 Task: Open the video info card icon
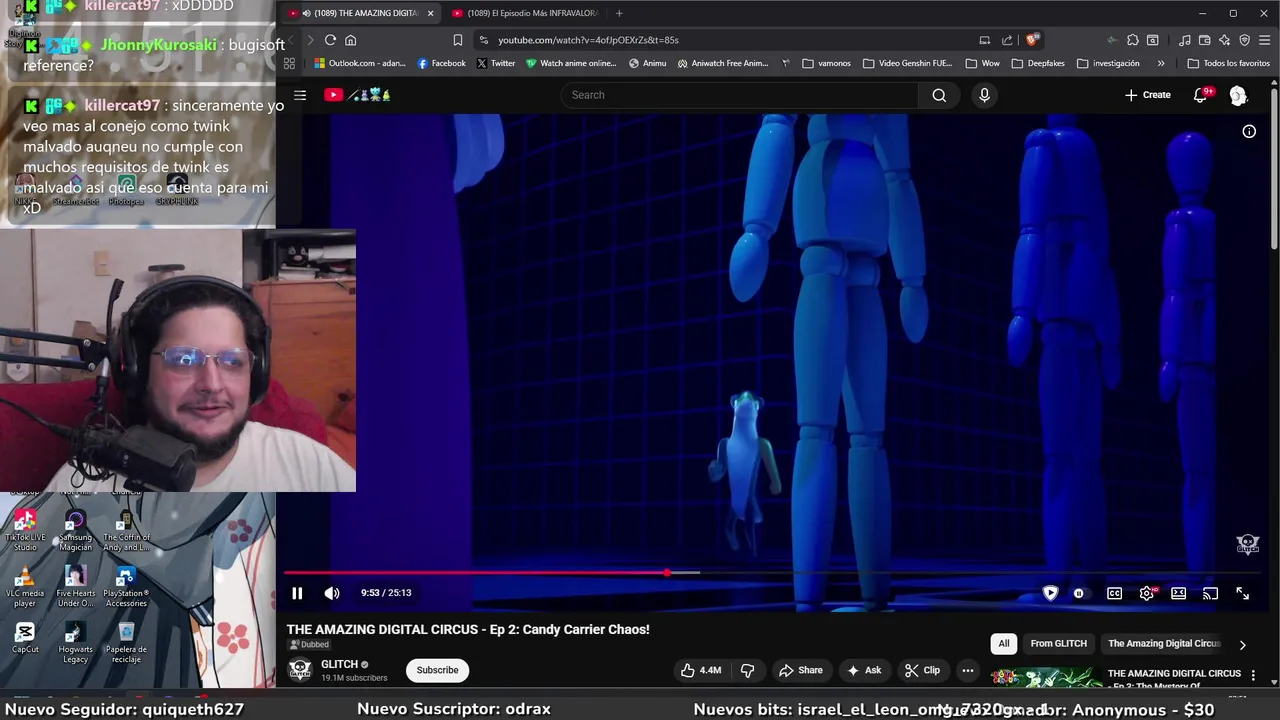(x=1249, y=131)
